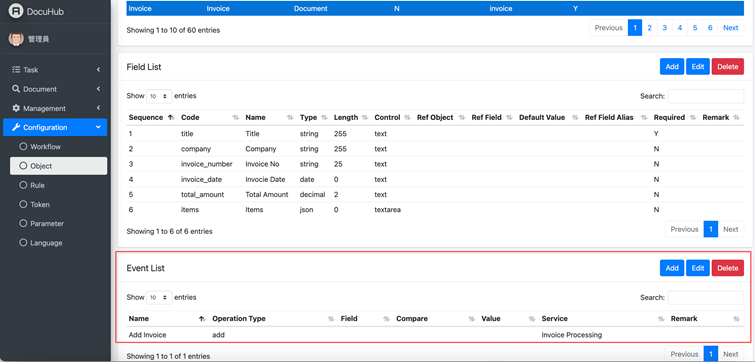Click the circle icon beside Parameter
The image size is (755, 362).
tap(23, 223)
